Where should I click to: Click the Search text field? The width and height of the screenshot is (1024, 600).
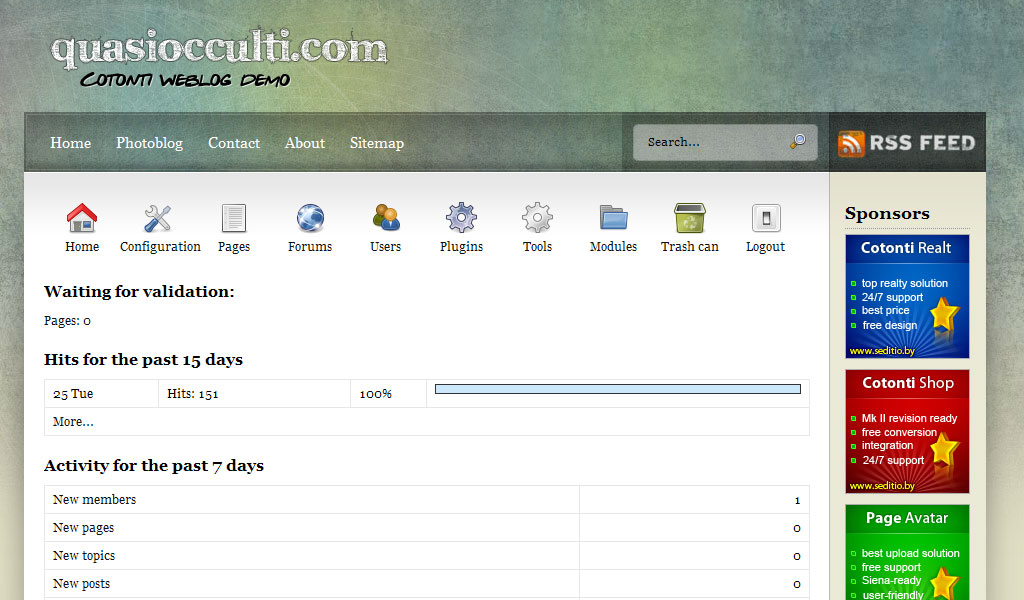coord(710,142)
